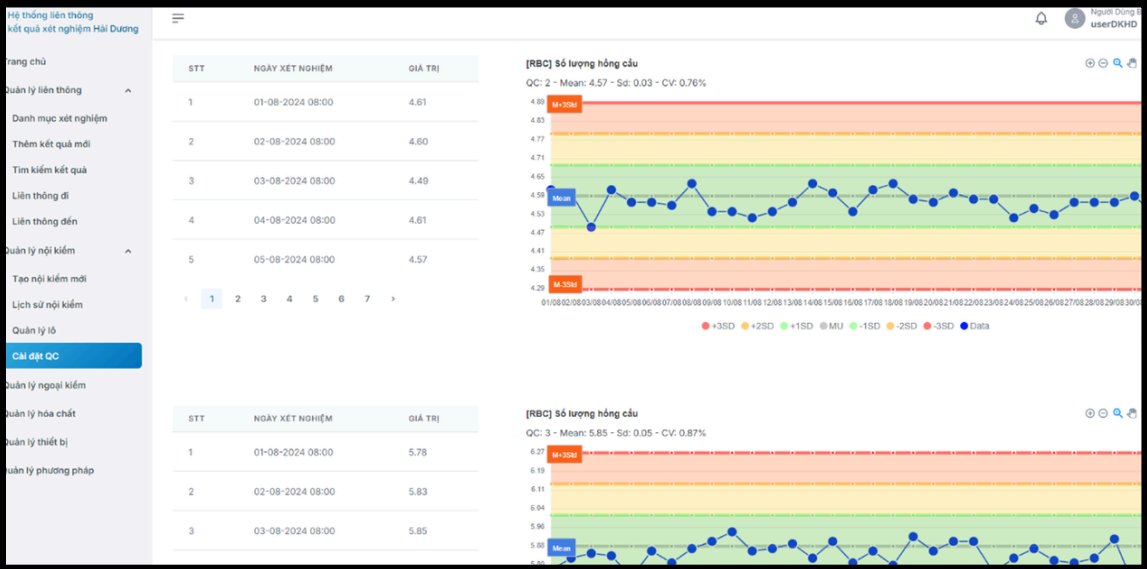The width and height of the screenshot is (1147, 569).
Task: Open Trang chủ in the sidebar
Action: (26, 62)
